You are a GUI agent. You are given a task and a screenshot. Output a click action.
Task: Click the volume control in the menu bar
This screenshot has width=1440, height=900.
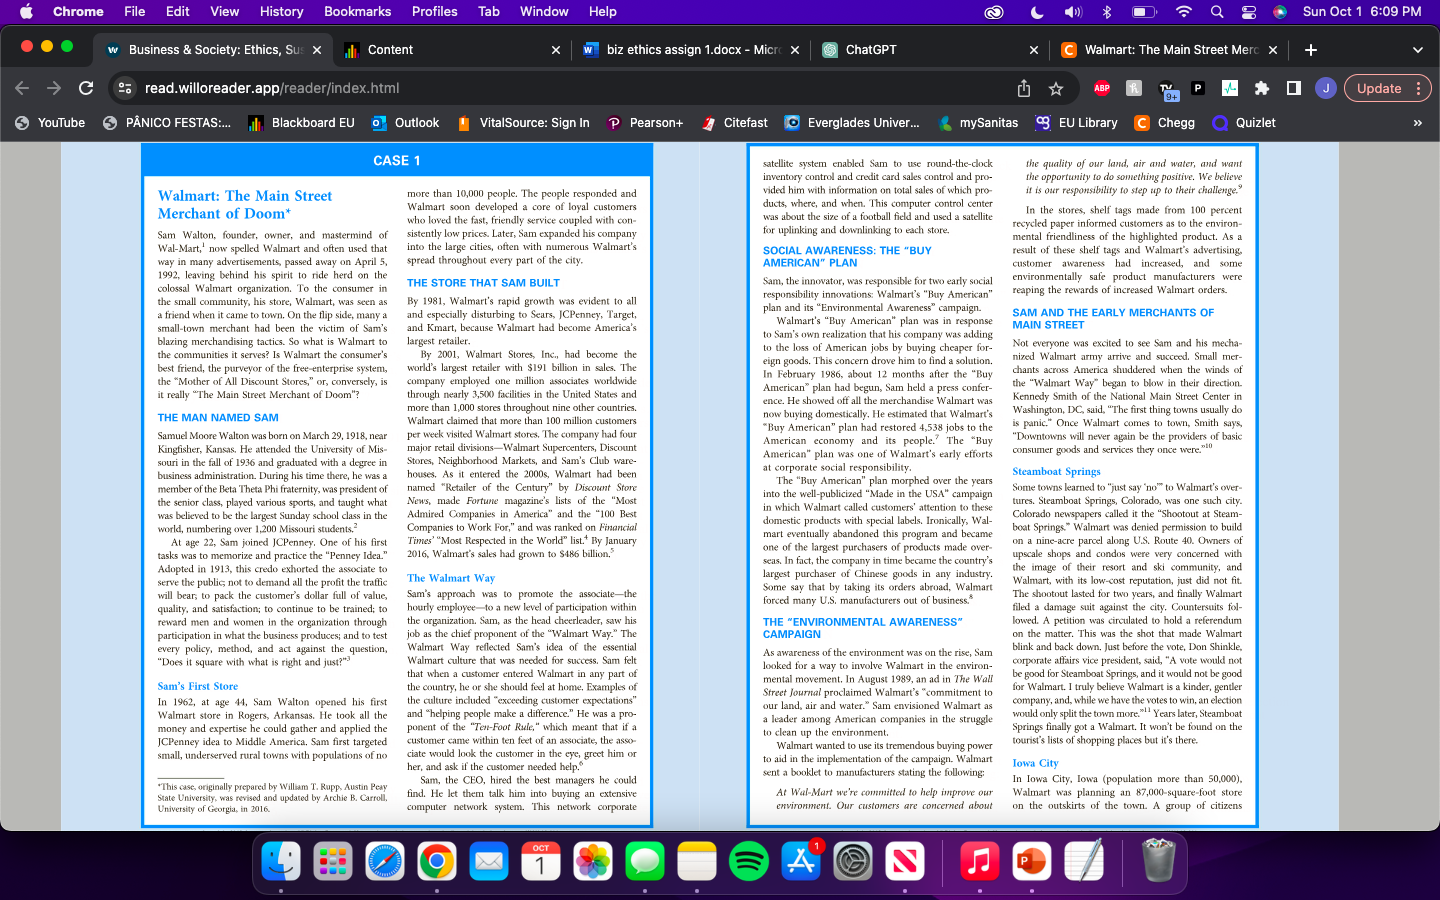click(x=1071, y=12)
